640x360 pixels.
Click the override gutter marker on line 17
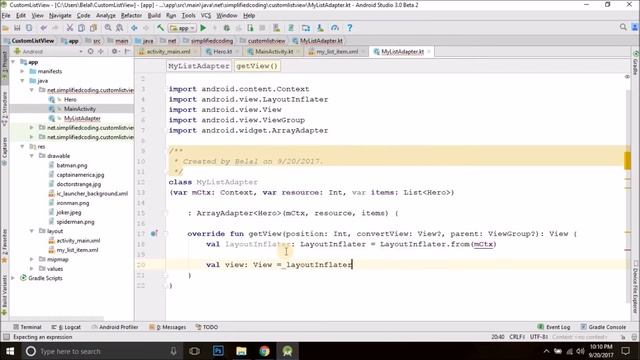[x=154, y=234]
